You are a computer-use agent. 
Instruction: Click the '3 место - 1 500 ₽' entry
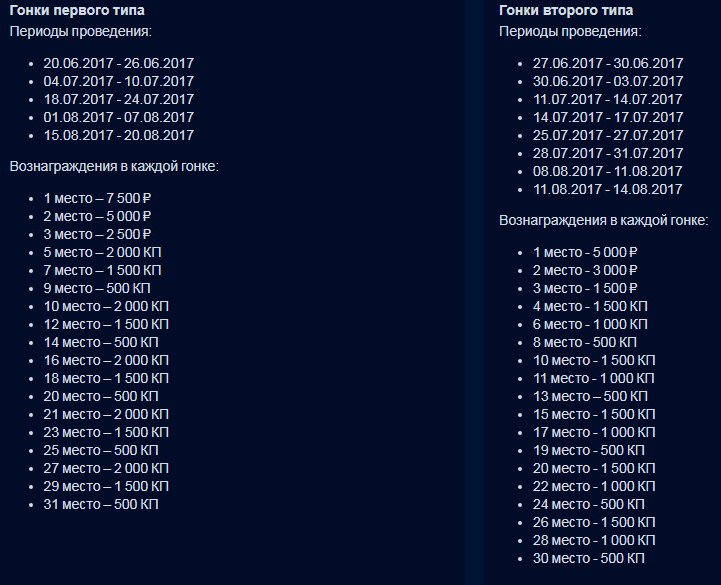pos(585,288)
